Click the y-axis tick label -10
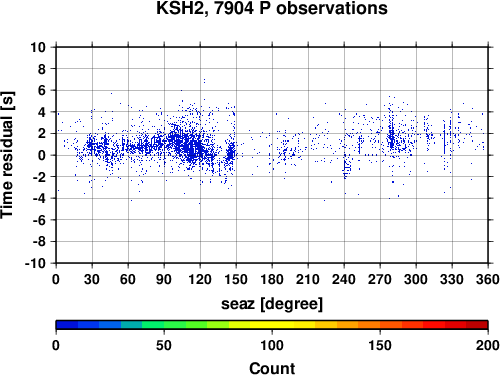 tap(35, 263)
